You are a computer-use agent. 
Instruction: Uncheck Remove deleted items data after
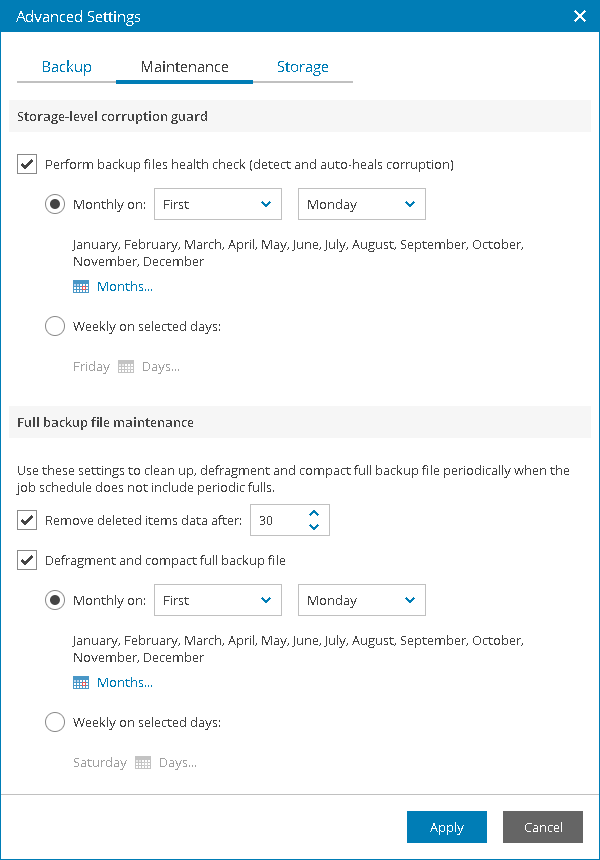[27, 520]
